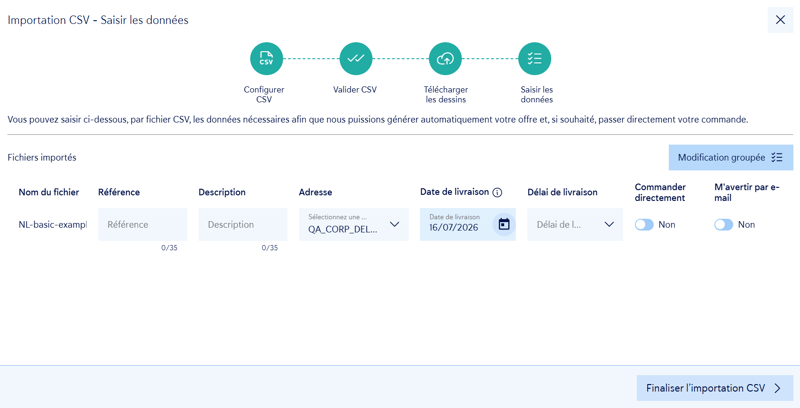Open the calendar picker for delivery date
The image size is (800, 408).
click(x=504, y=224)
